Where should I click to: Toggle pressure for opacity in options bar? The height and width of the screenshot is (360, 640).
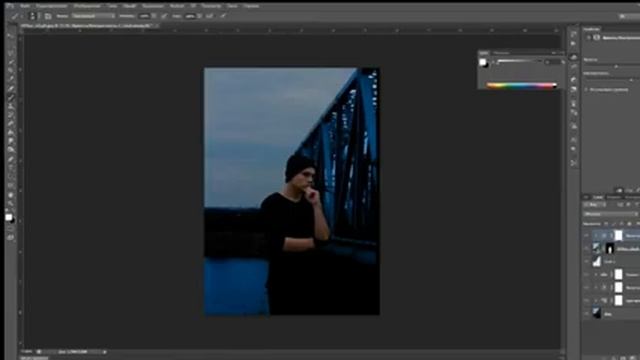(x=164, y=16)
